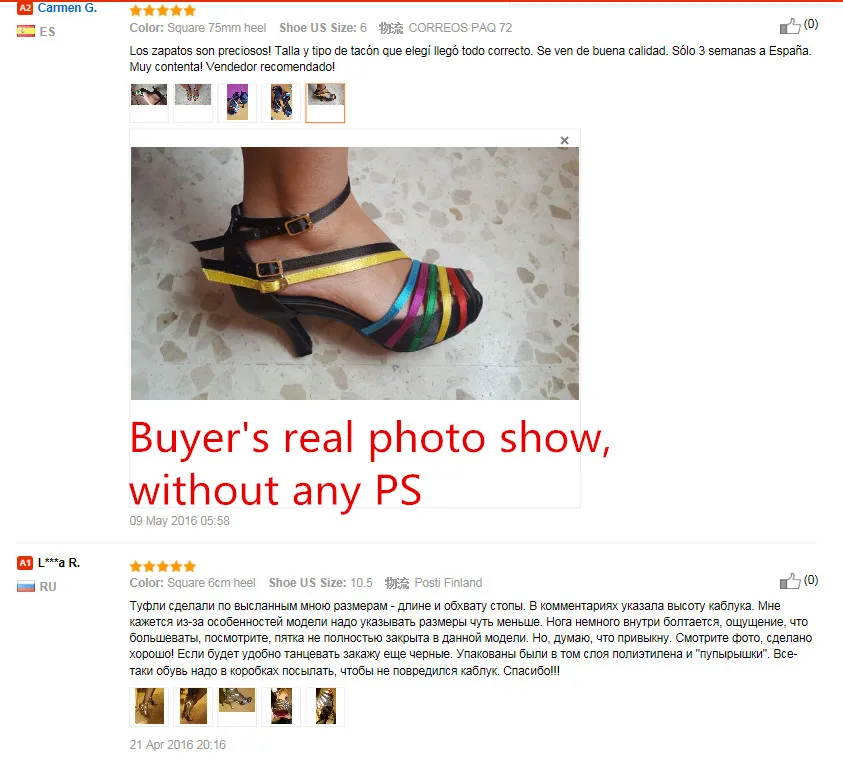Screen dimensions: 843x761
Task: Open first photo thumbnail in Russian review
Action: click(x=149, y=707)
